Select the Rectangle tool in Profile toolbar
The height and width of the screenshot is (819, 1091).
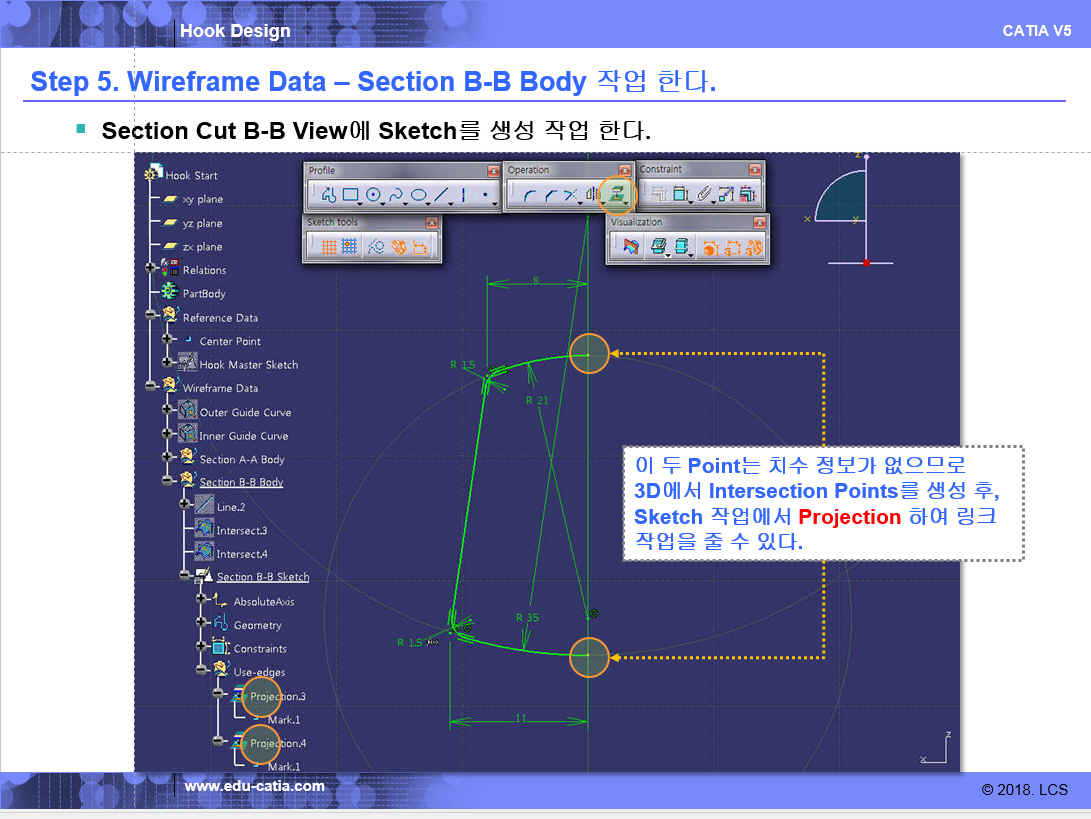point(350,195)
